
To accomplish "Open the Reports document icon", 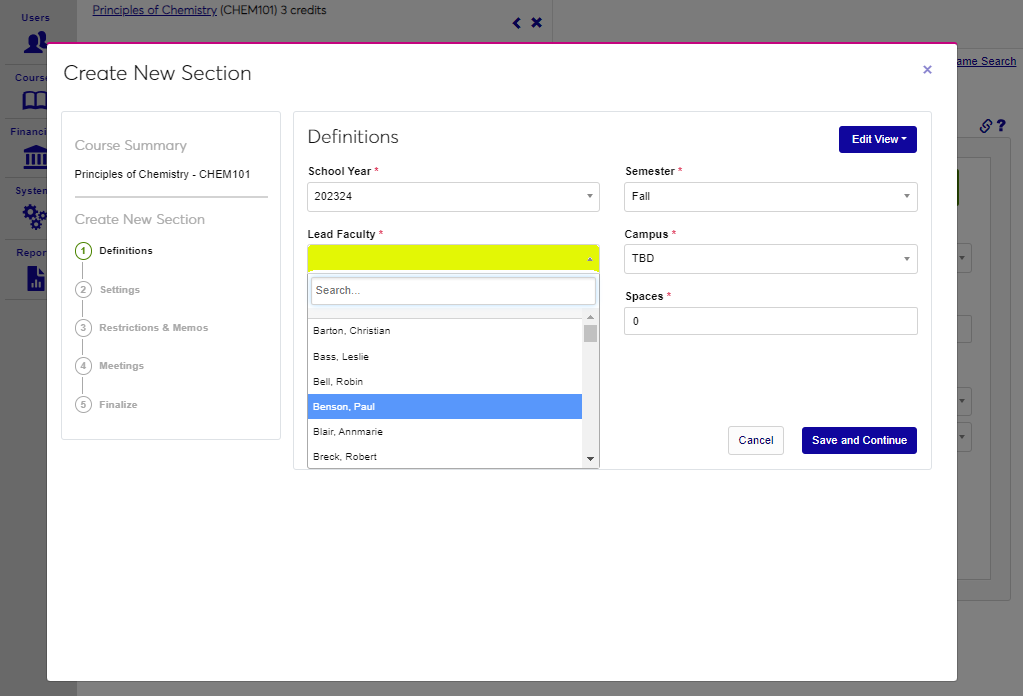I will point(35,277).
